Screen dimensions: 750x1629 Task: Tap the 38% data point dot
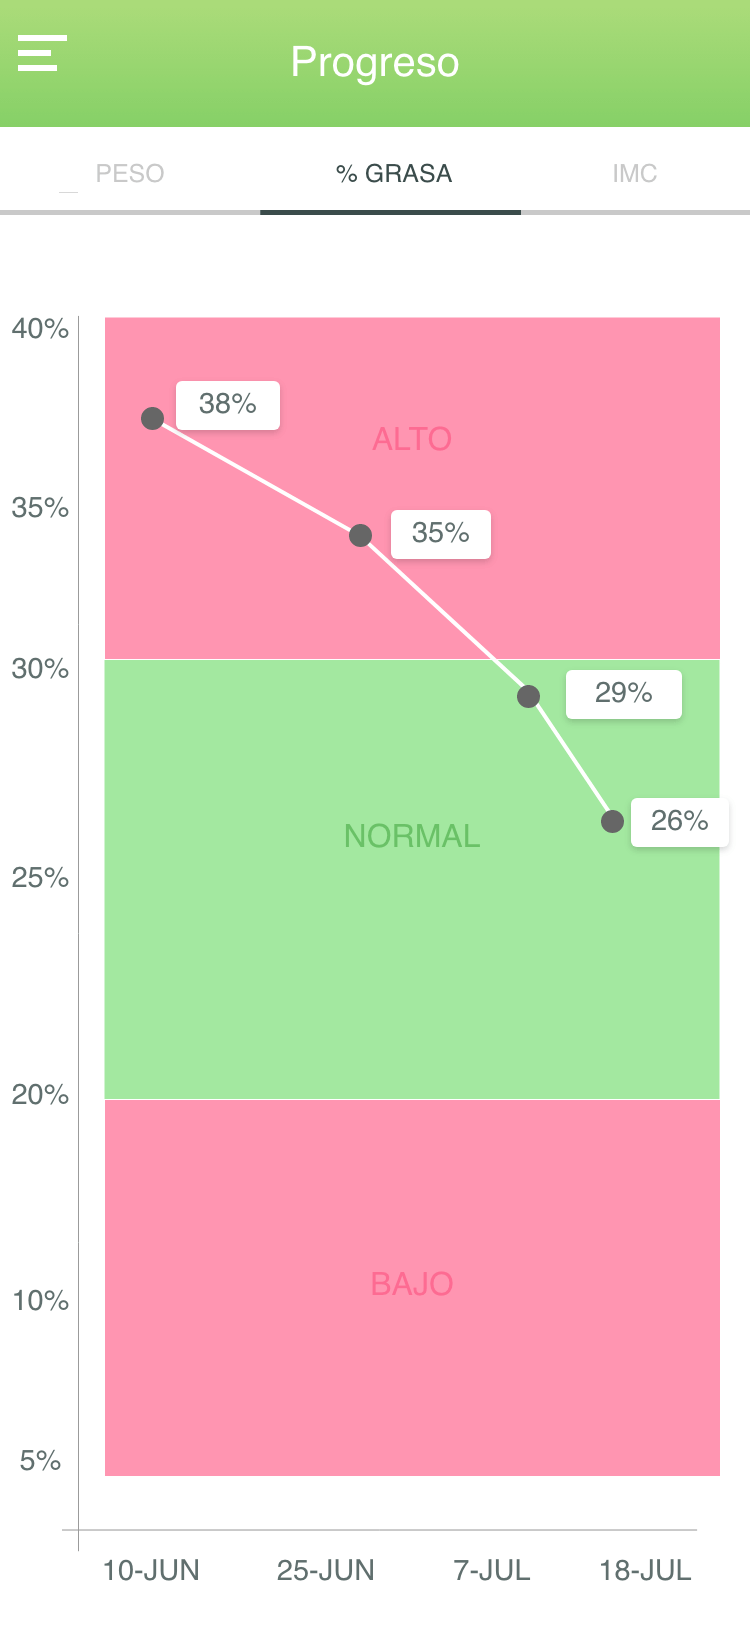pyautogui.click(x=152, y=418)
